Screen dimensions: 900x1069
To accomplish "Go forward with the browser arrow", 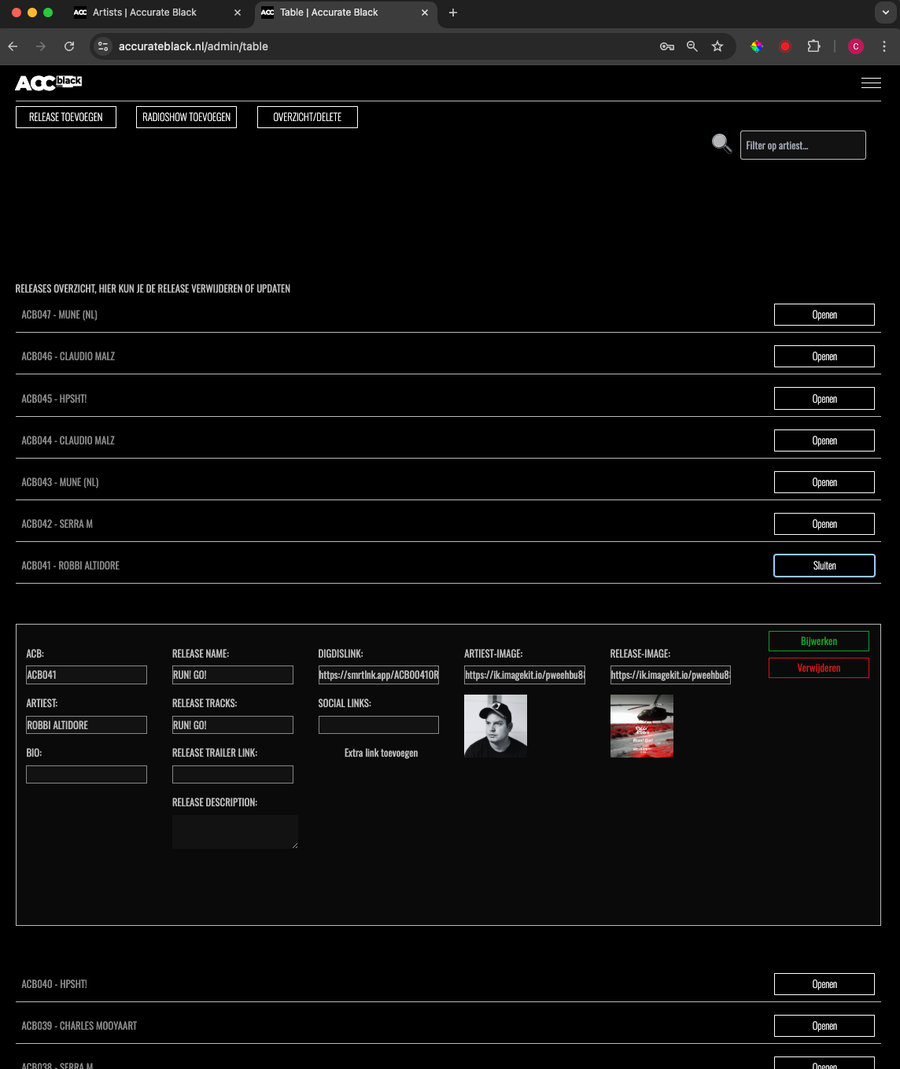I will [x=41, y=46].
